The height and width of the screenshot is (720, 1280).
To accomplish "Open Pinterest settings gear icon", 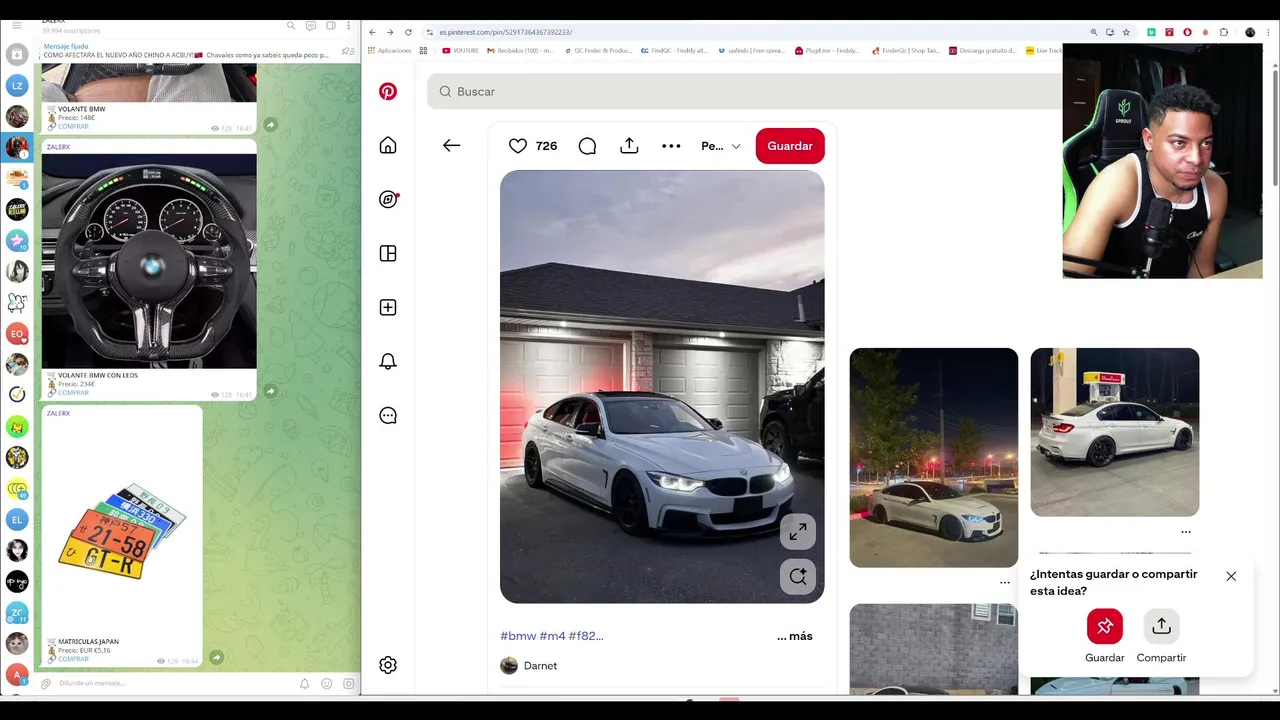I will point(388,665).
